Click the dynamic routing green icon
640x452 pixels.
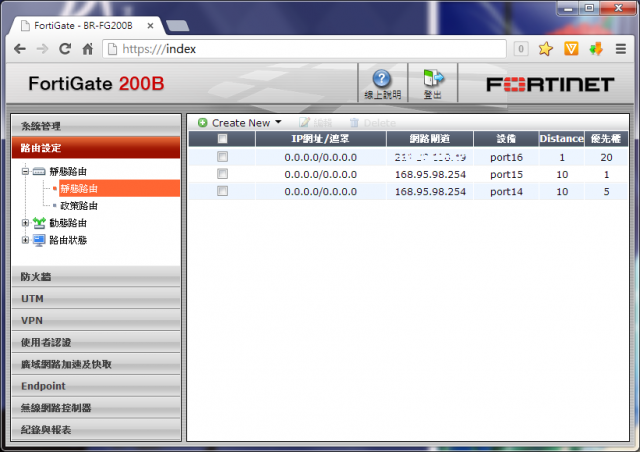tap(39, 223)
